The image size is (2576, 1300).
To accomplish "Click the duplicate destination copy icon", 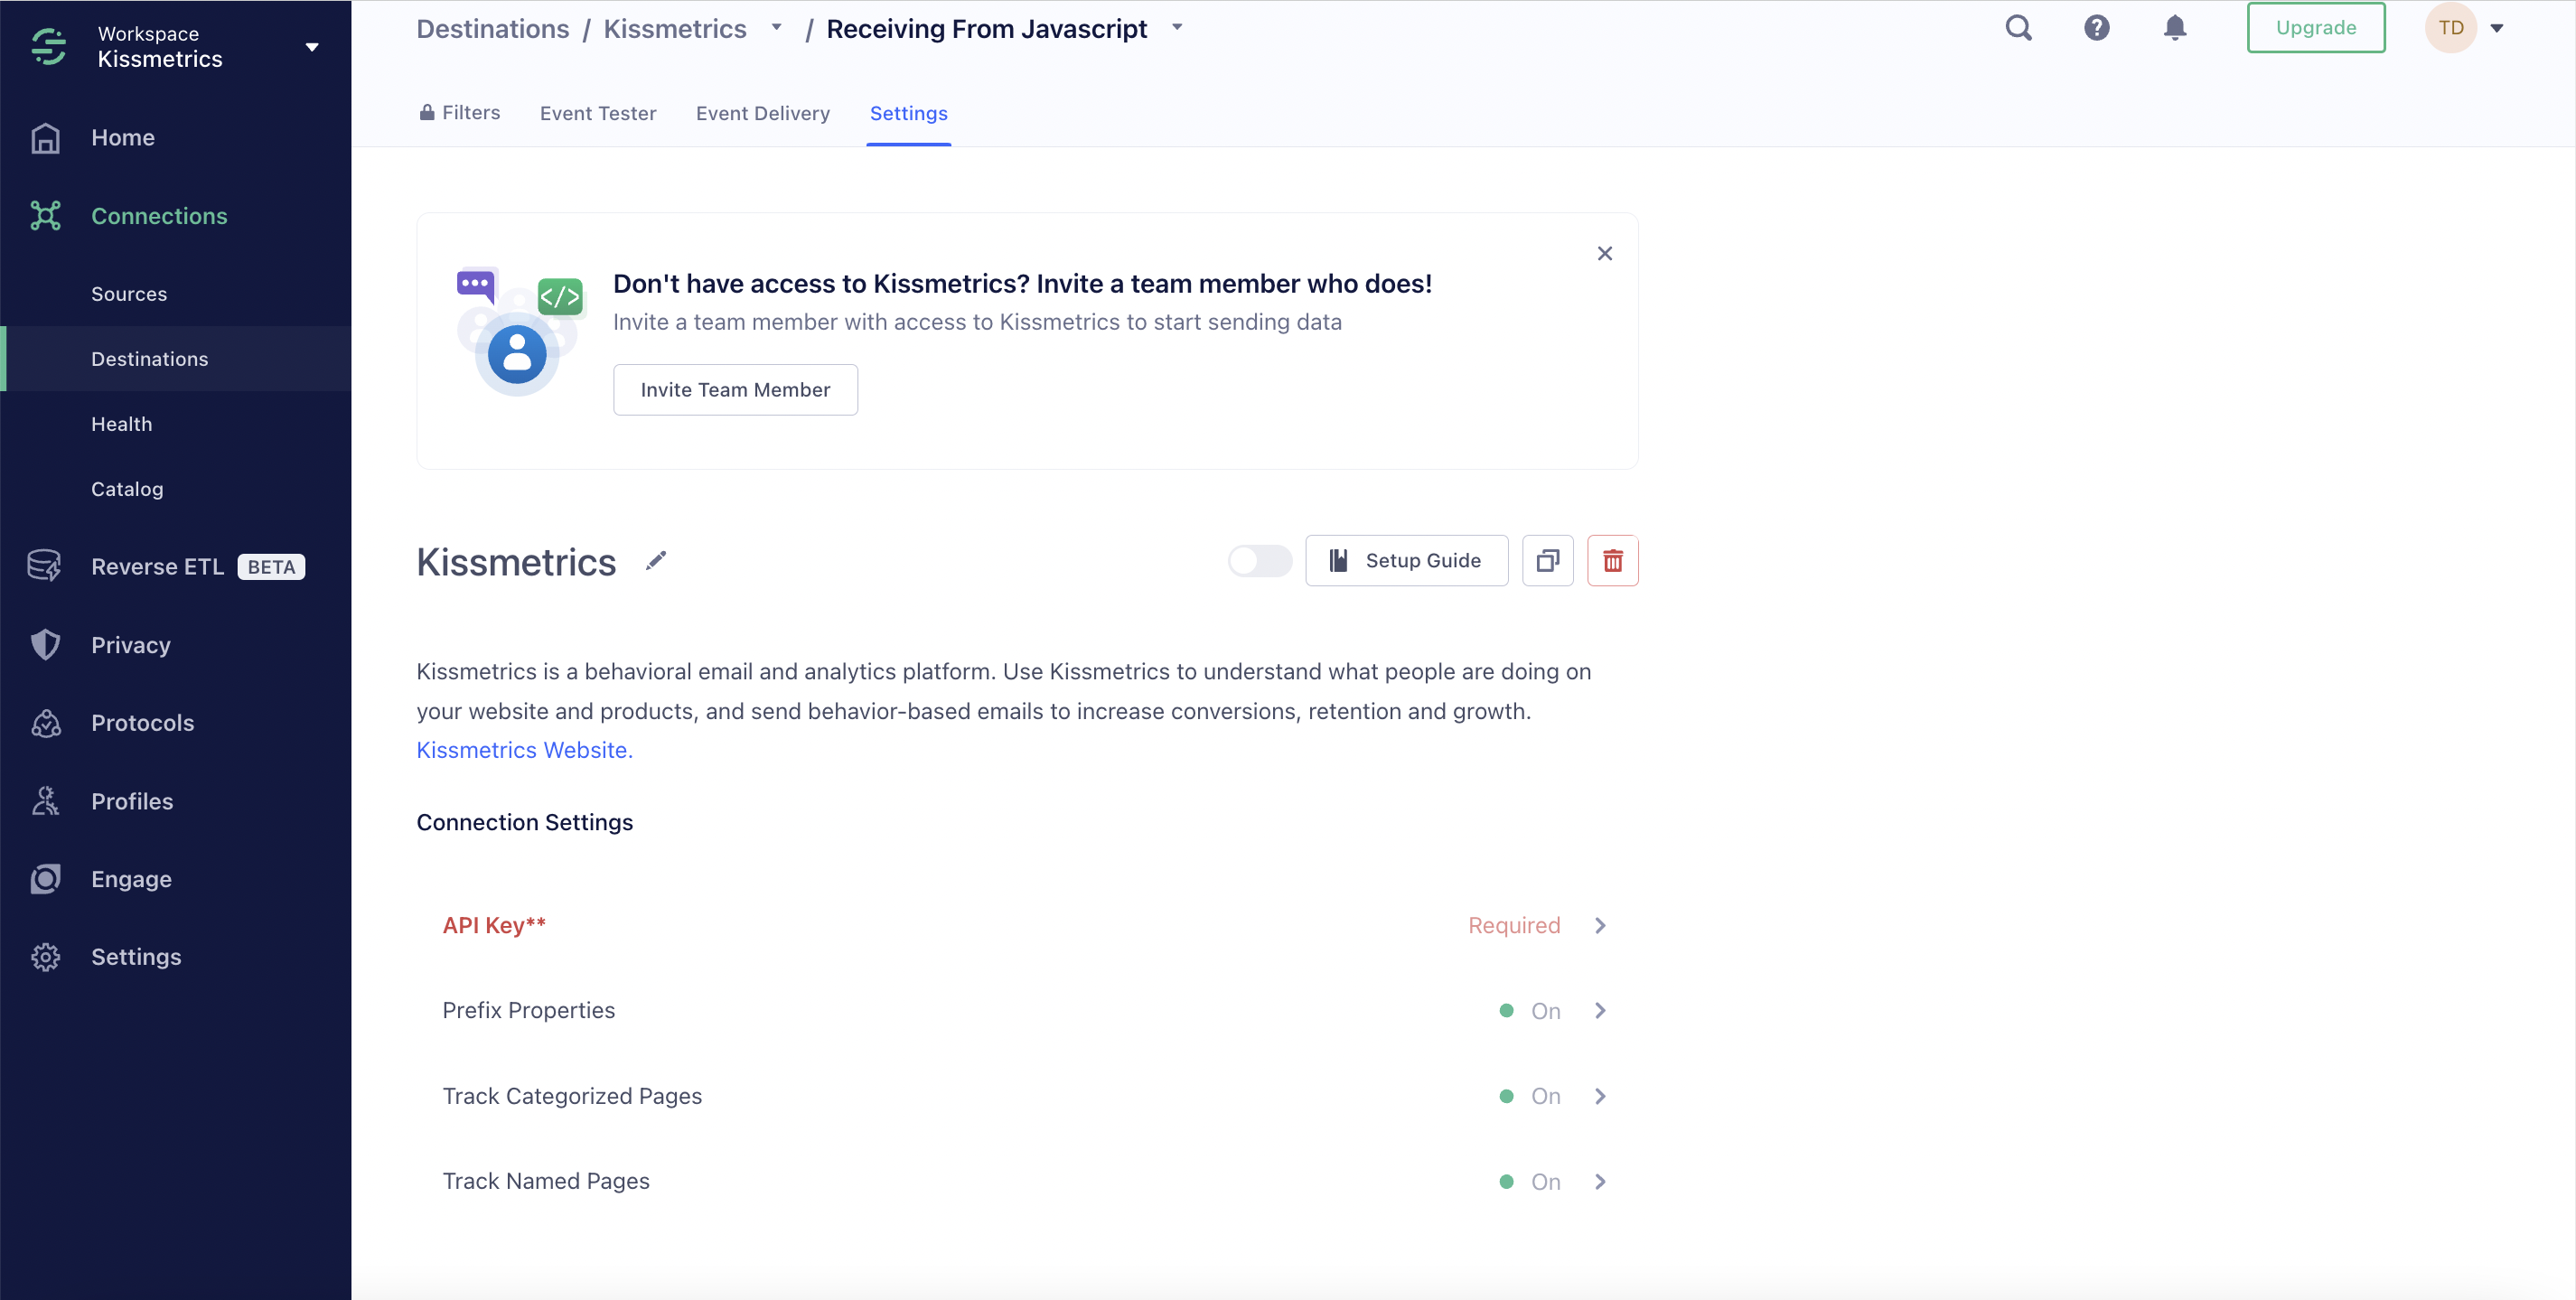I will (x=1547, y=561).
